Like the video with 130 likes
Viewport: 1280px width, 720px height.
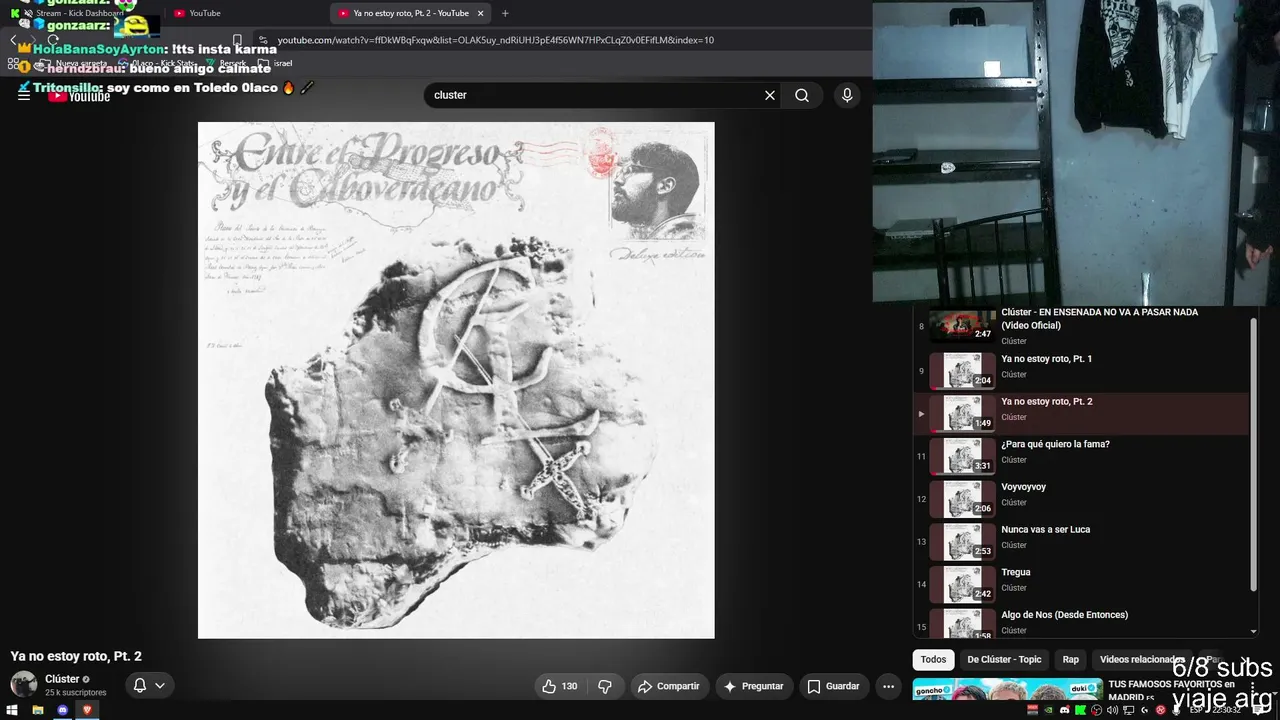[x=560, y=686]
